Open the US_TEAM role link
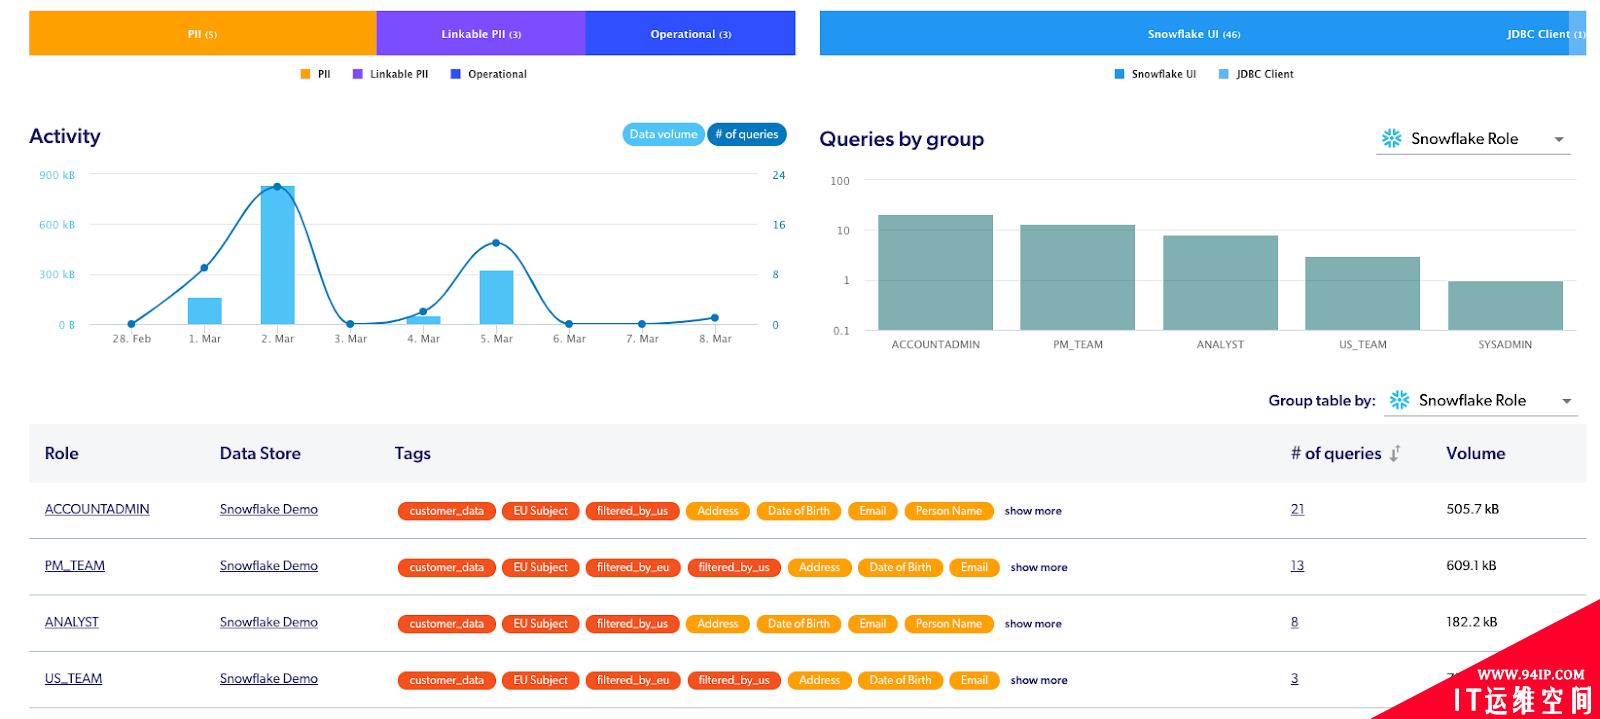The image size is (1600, 719). (x=73, y=678)
